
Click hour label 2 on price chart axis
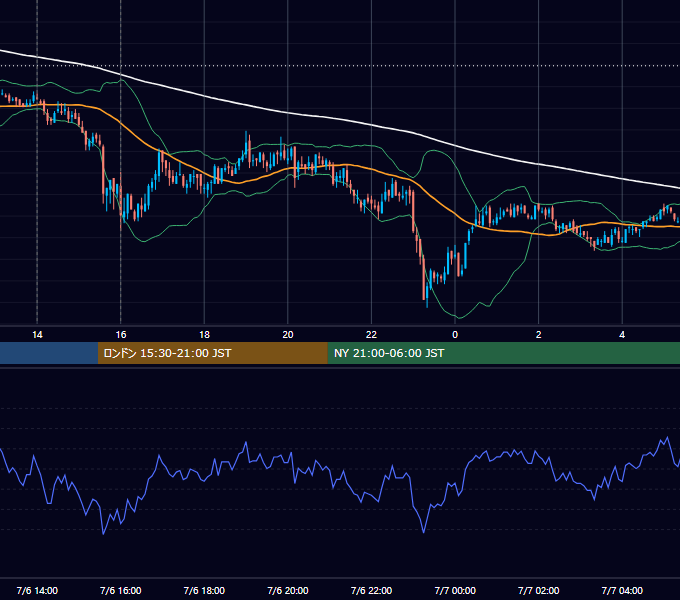539,335
